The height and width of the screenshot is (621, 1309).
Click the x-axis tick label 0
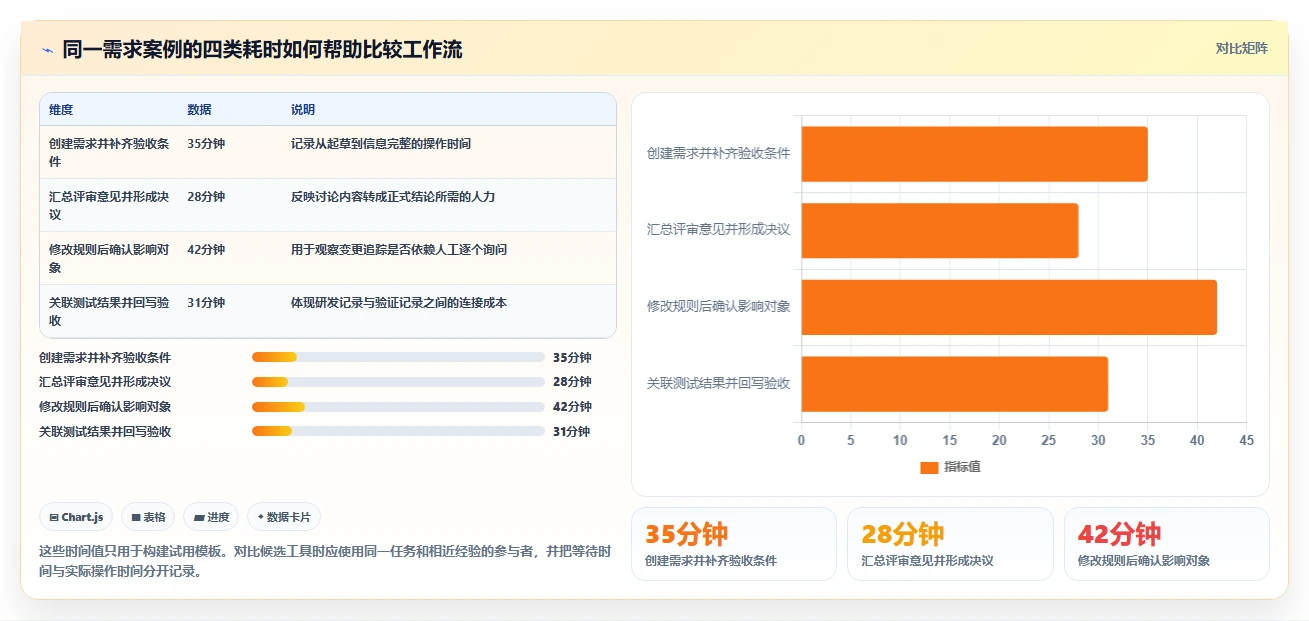[x=801, y=440]
